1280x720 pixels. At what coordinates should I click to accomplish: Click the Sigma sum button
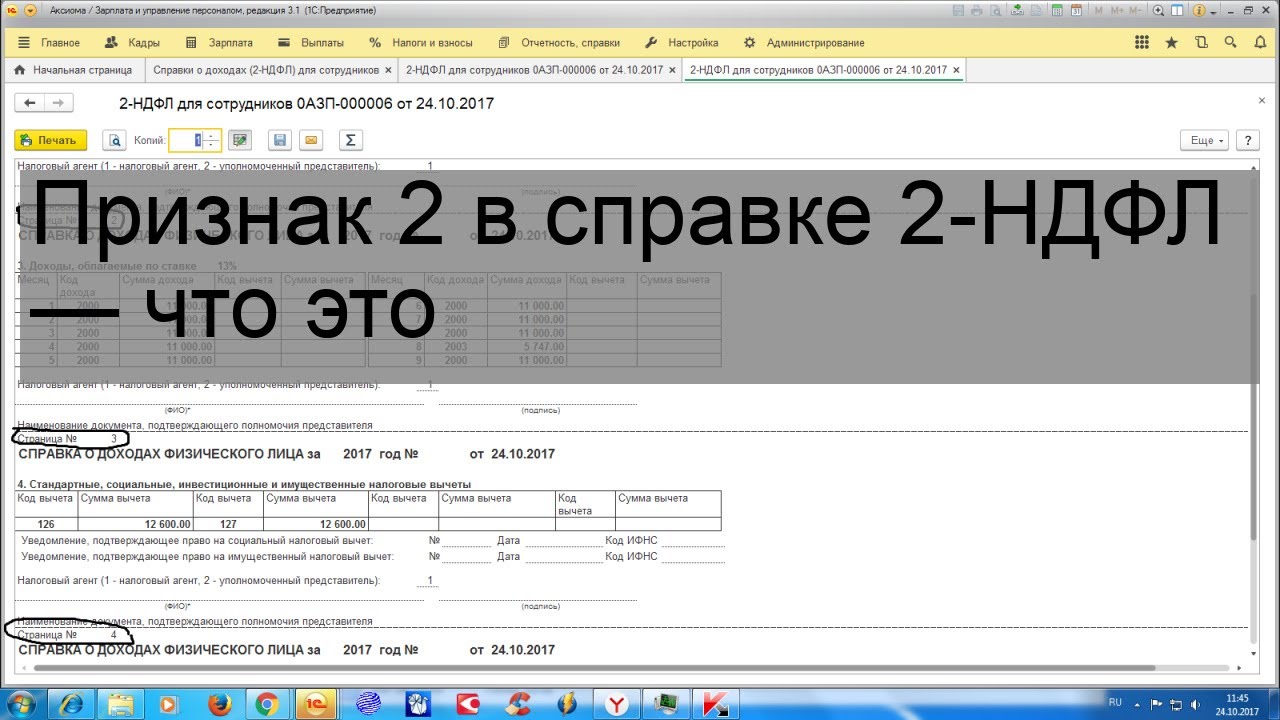click(x=349, y=140)
